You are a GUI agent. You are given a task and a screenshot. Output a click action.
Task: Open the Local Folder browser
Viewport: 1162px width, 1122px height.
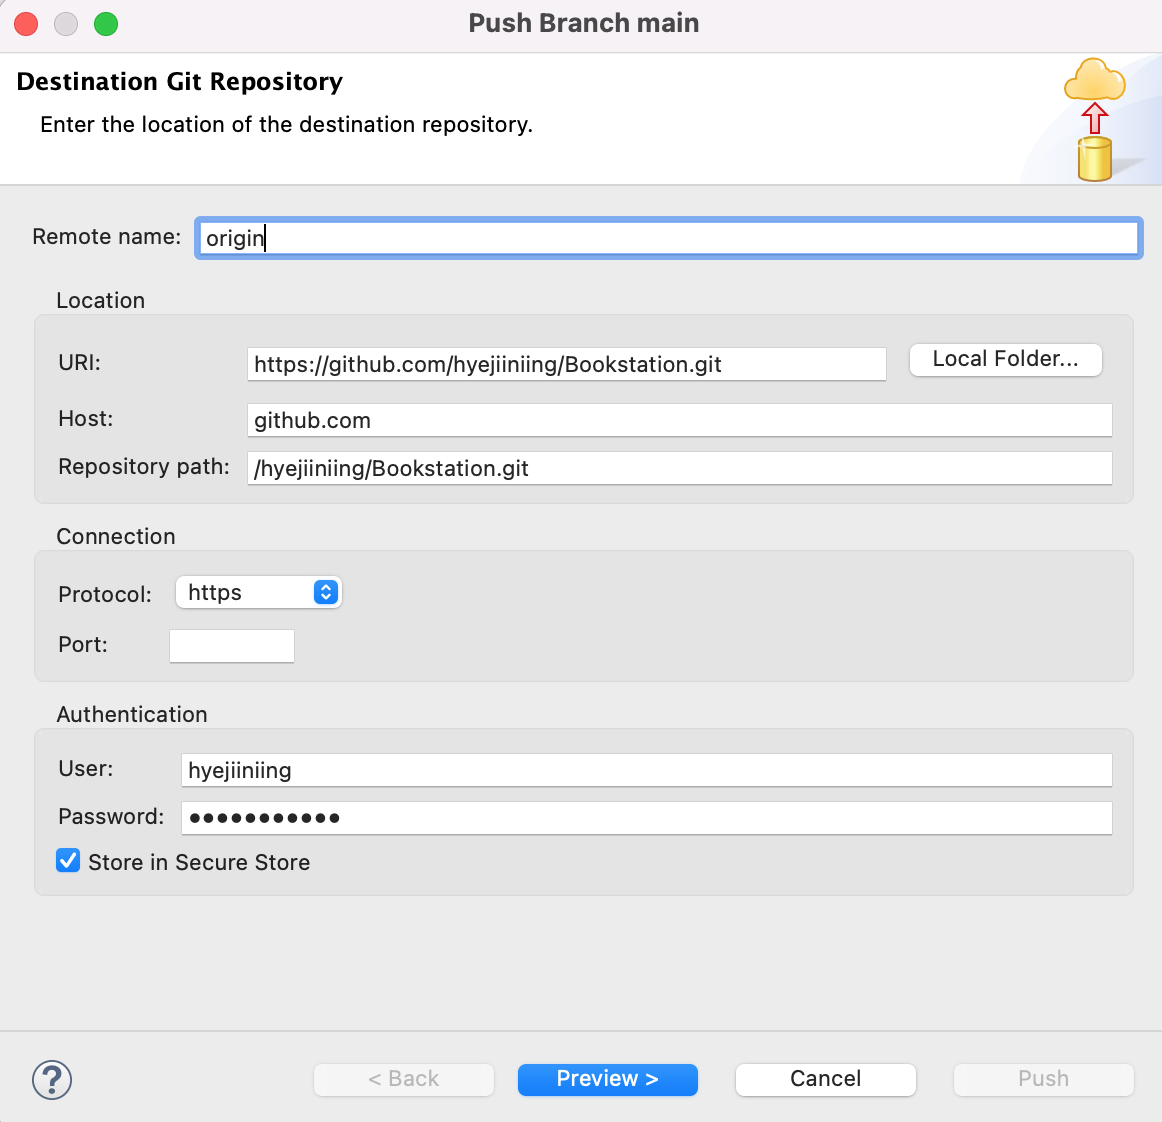tap(1005, 360)
